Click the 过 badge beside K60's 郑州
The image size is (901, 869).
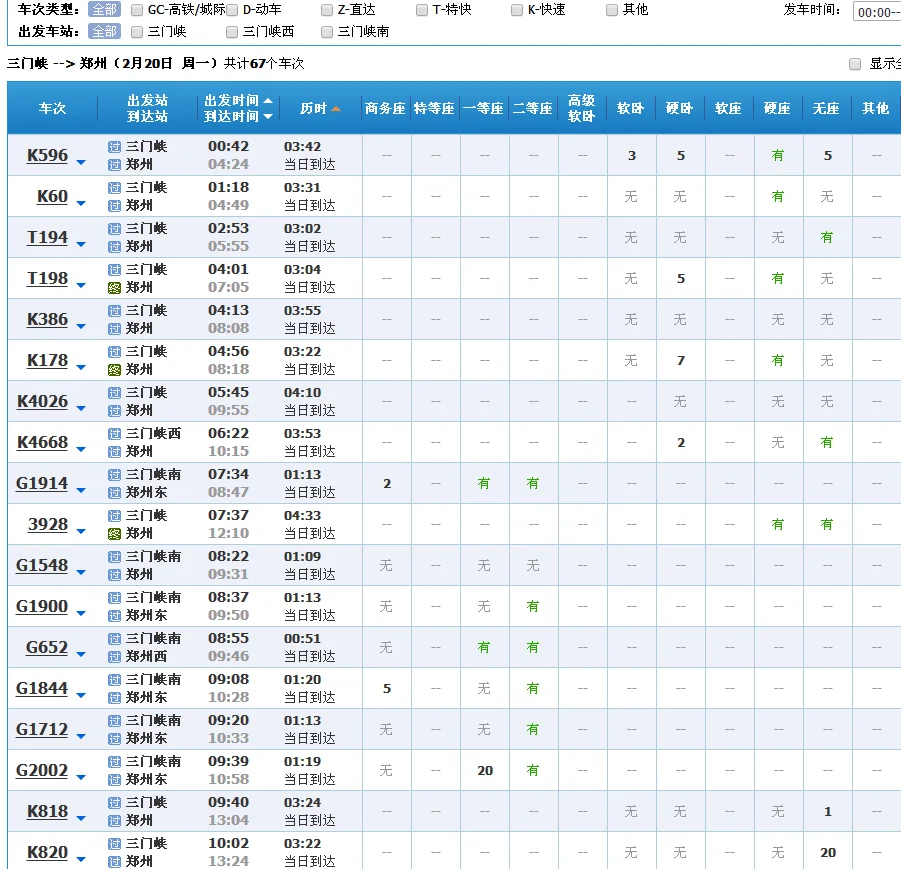[114, 205]
